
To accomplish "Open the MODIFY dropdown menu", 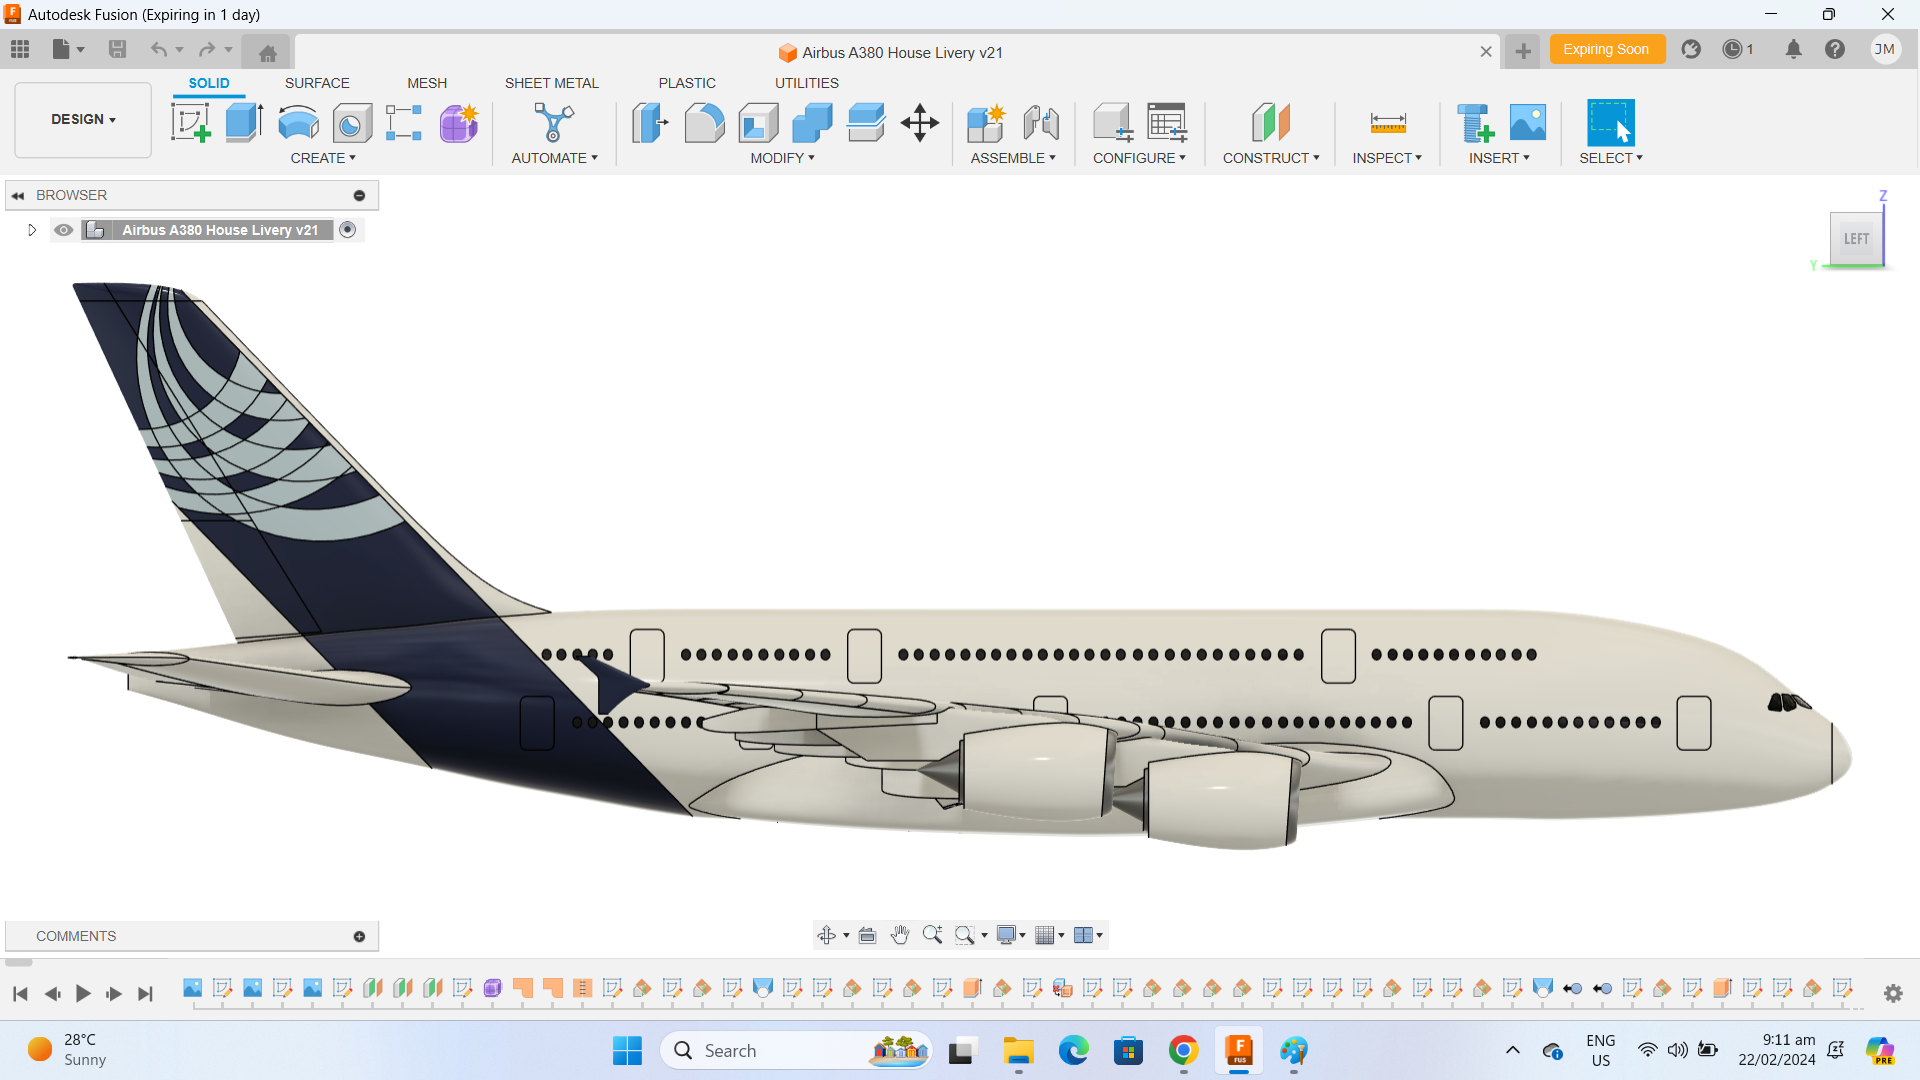I will [782, 157].
